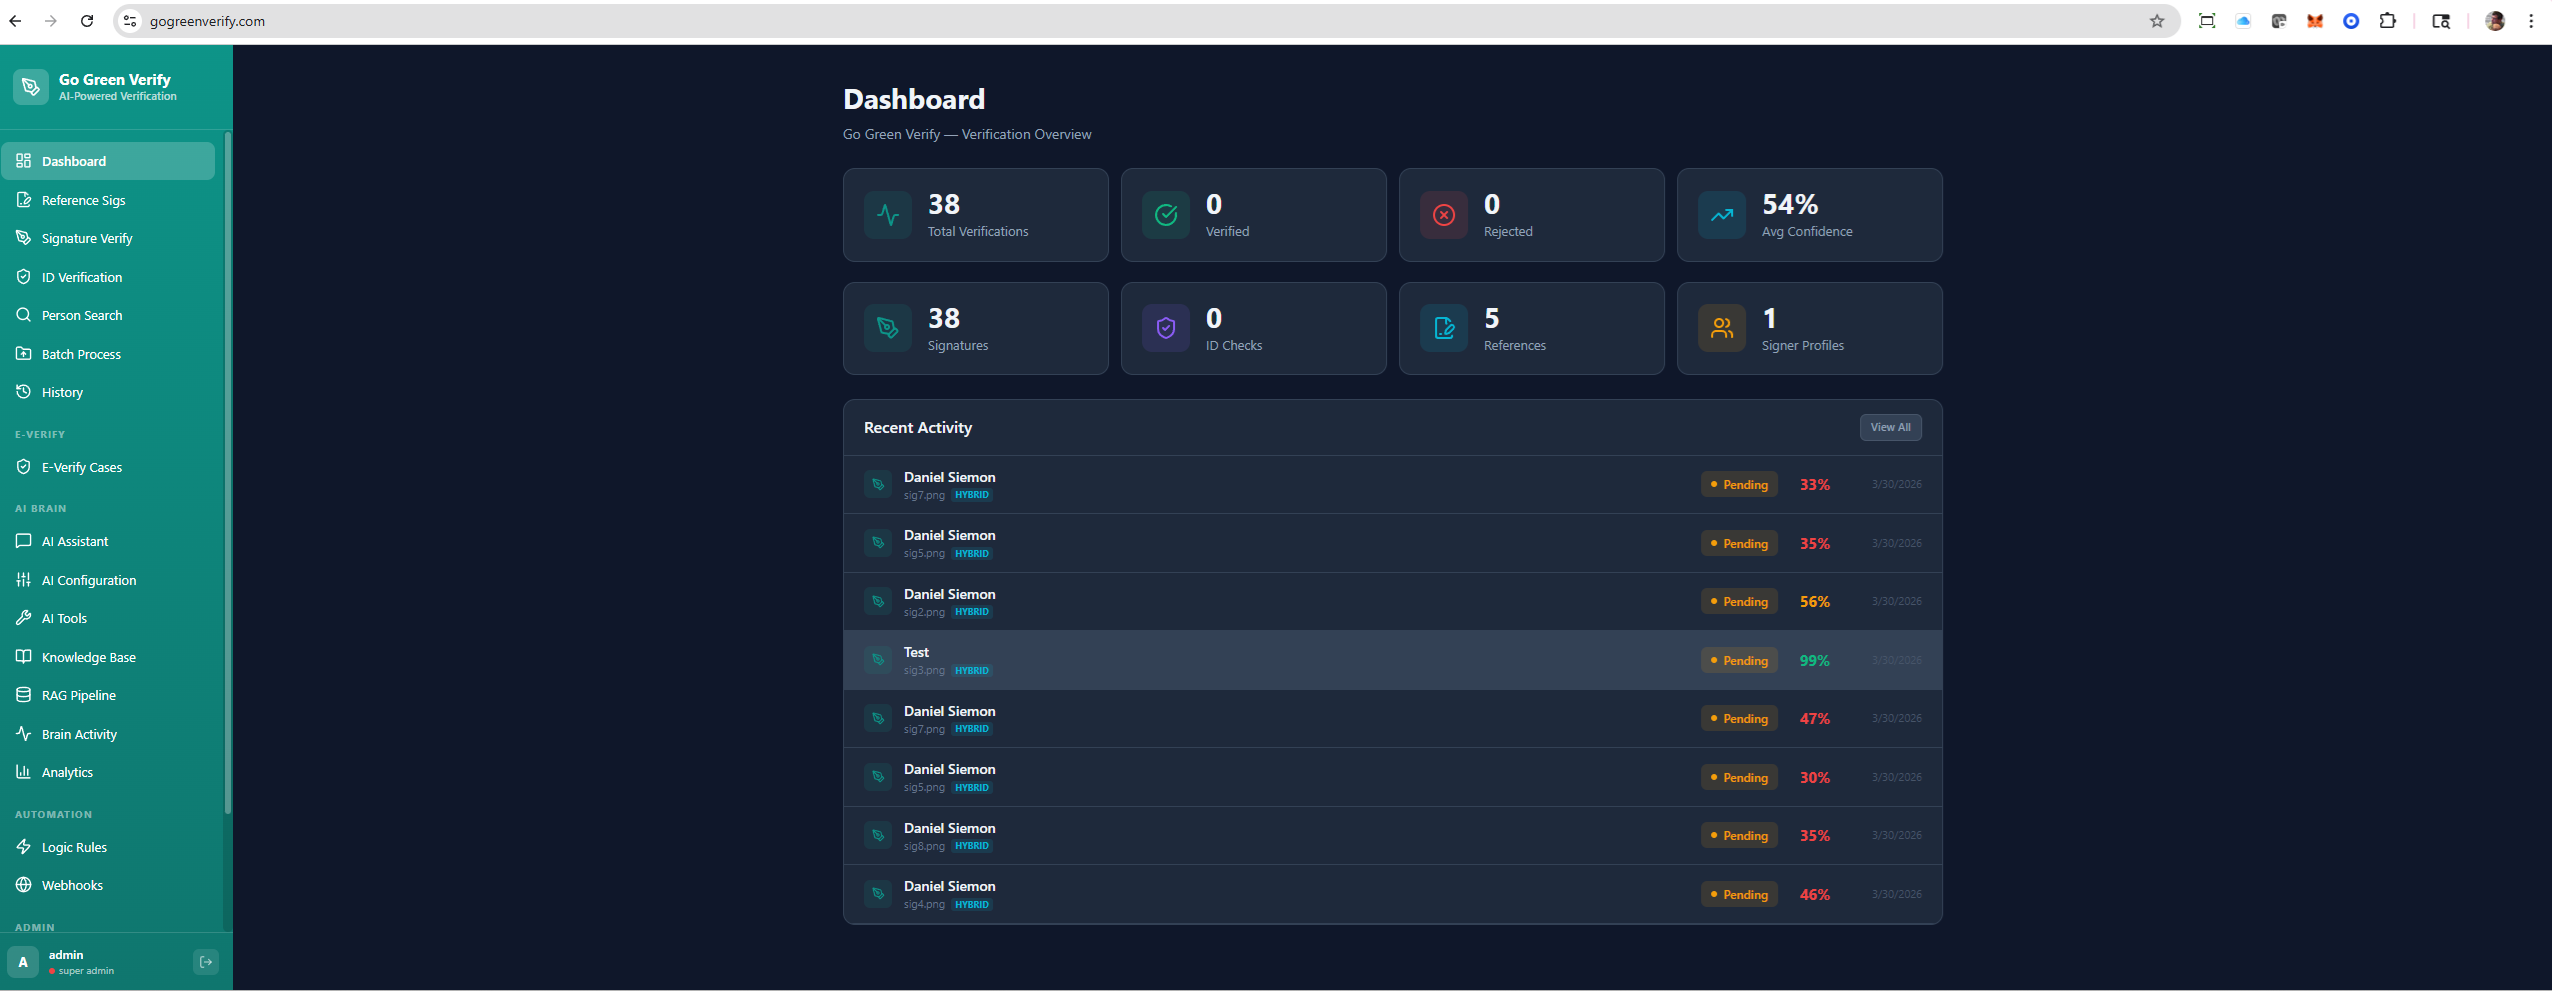Click the Avg Confidence stat card

coord(1808,215)
